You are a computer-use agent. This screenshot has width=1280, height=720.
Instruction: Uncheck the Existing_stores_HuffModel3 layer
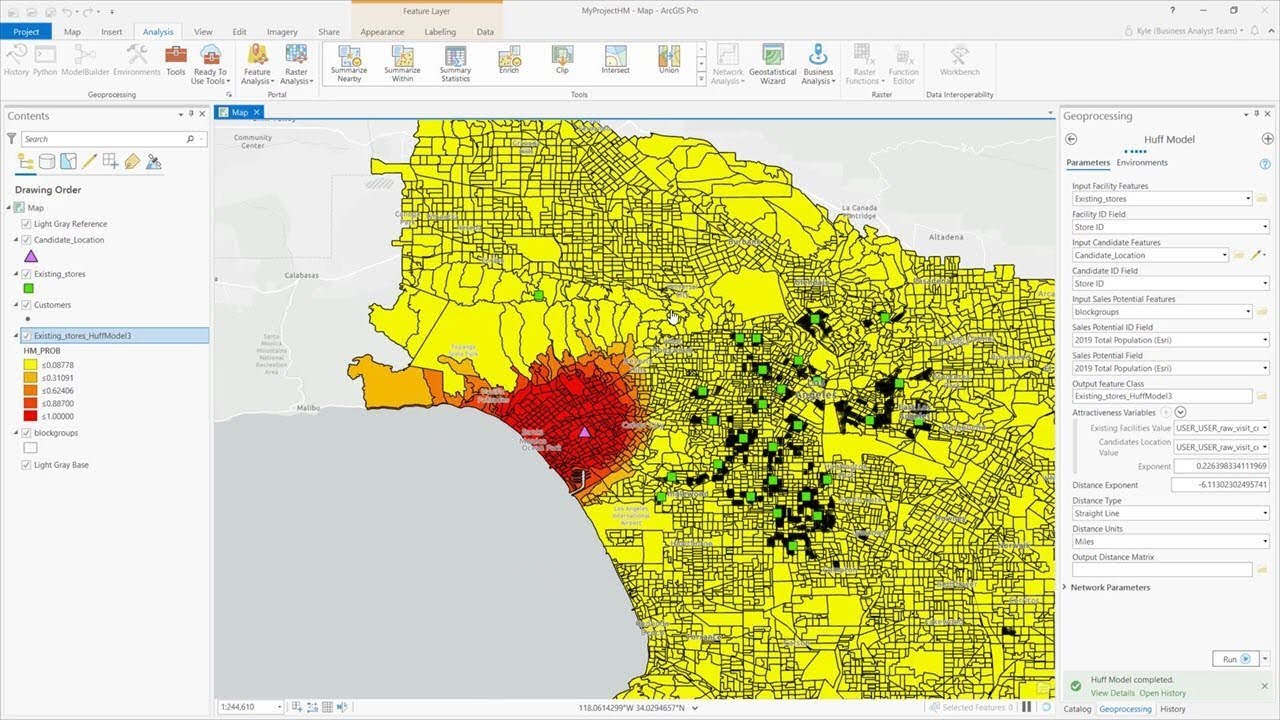tap(26, 336)
